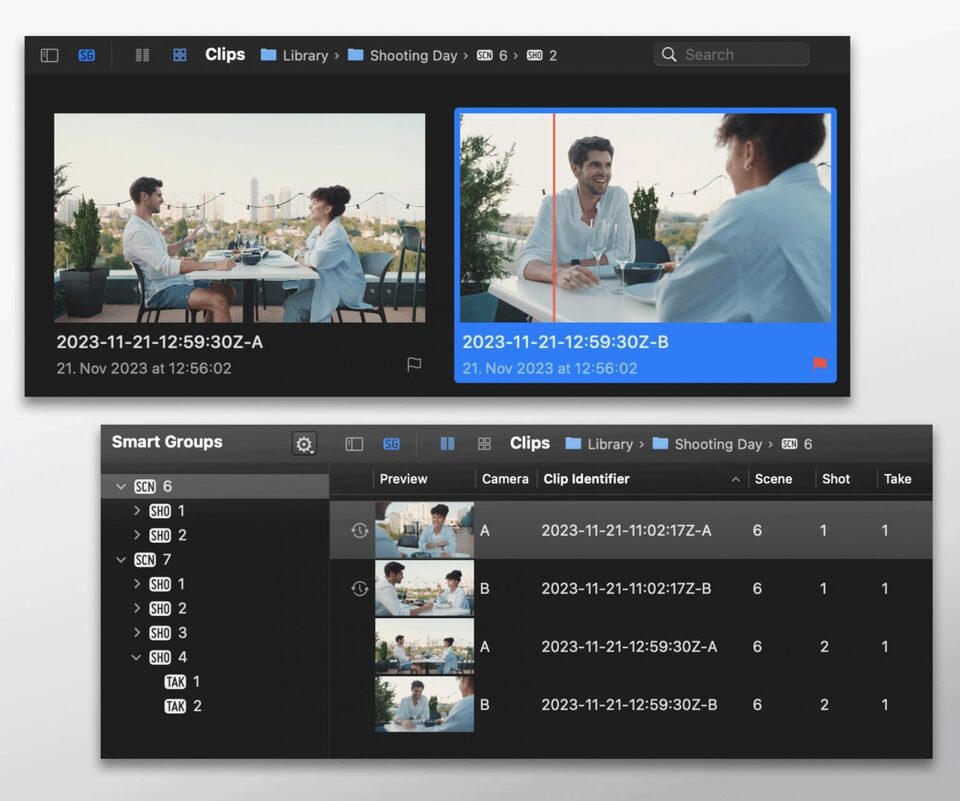Activate list view in the lower Clips toolbar
The image size is (960, 801).
[x=447, y=444]
